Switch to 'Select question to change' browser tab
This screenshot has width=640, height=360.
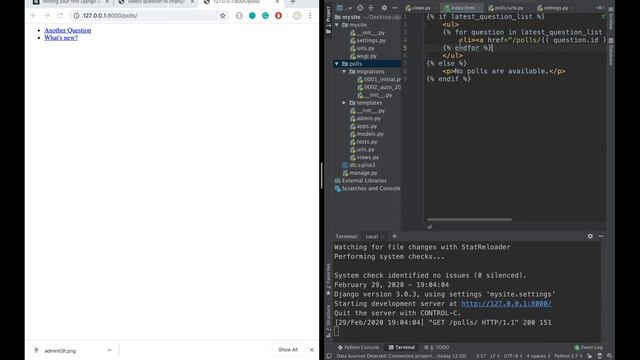coord(156,2)
